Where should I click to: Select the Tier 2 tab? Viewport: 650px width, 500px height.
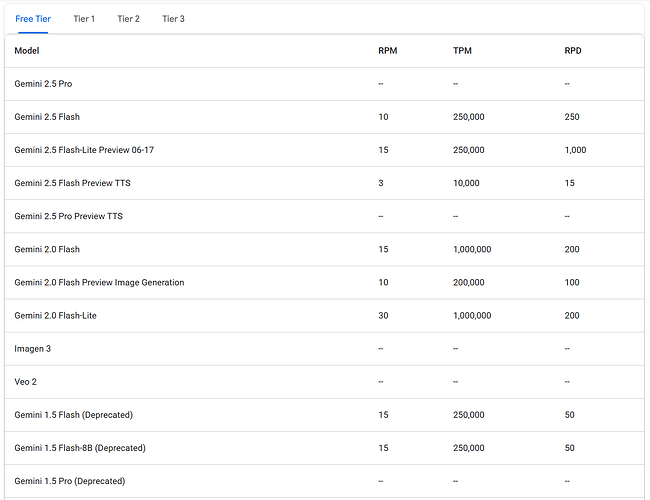coord(128,18)
